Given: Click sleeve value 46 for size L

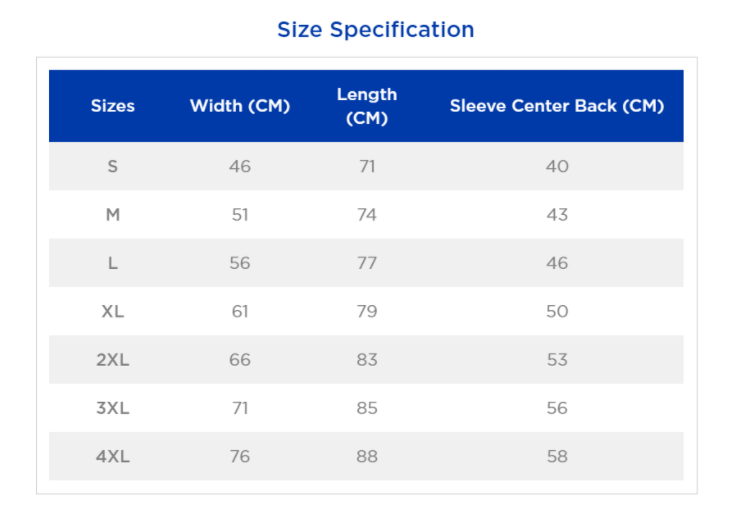Looking at the screenshot, I should point(557,263).
